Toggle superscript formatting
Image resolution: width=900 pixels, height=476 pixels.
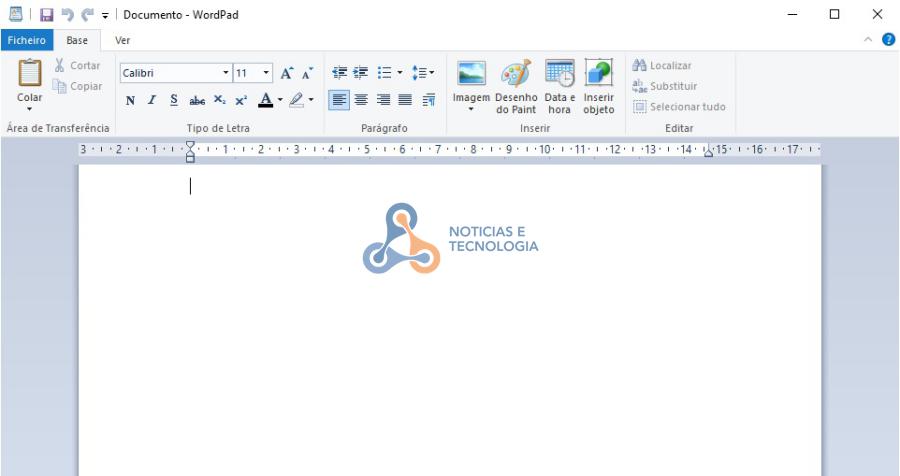tap(241, 100)
